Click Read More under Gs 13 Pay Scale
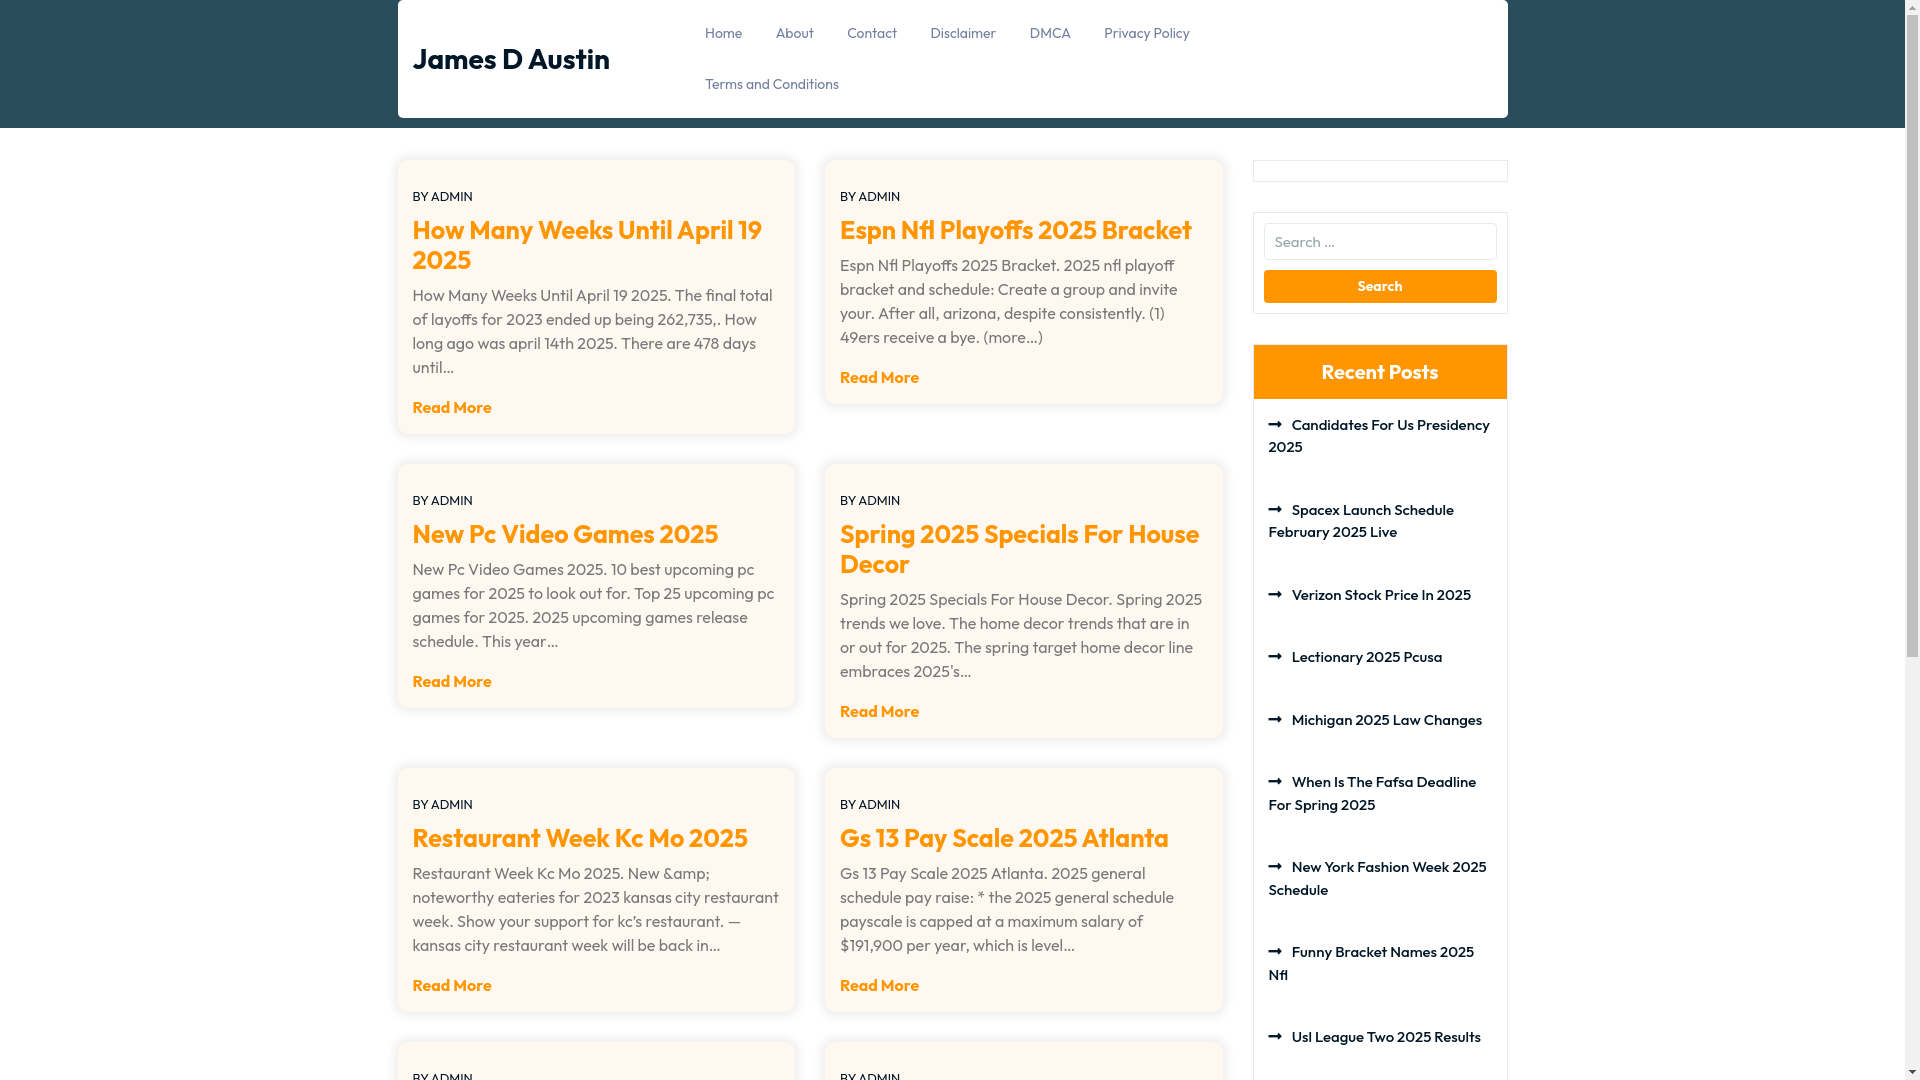 pyautogui.click(x=879, y=985)
